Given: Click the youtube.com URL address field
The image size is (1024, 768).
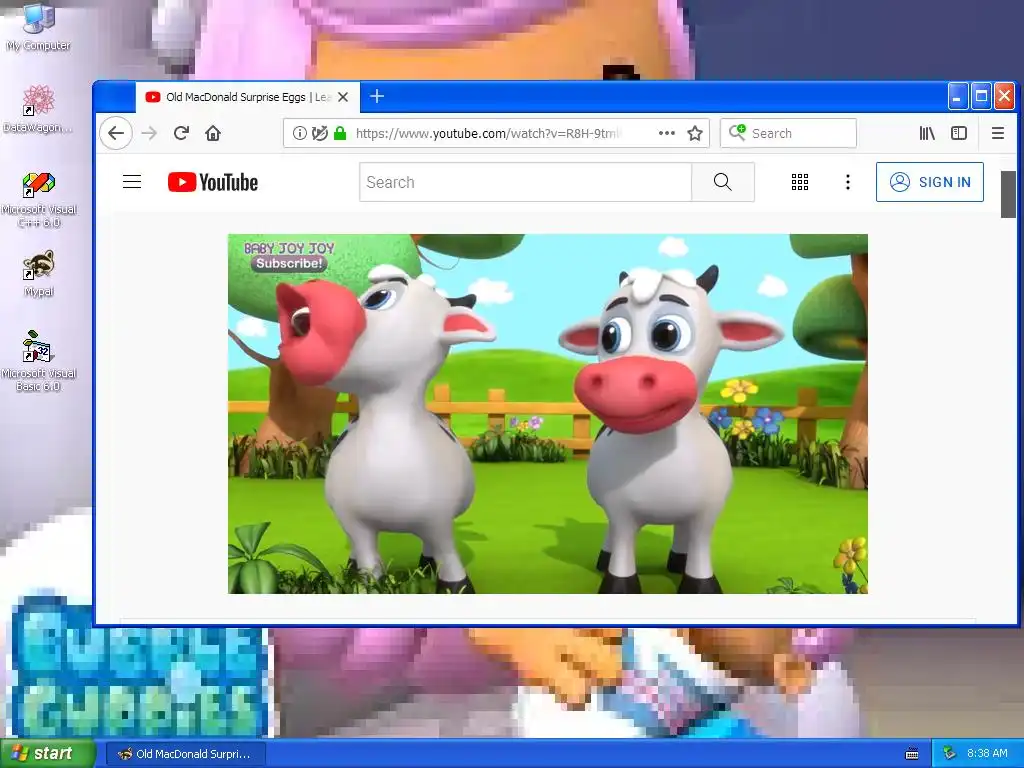Looking at the screenshot, I should 490,133.
